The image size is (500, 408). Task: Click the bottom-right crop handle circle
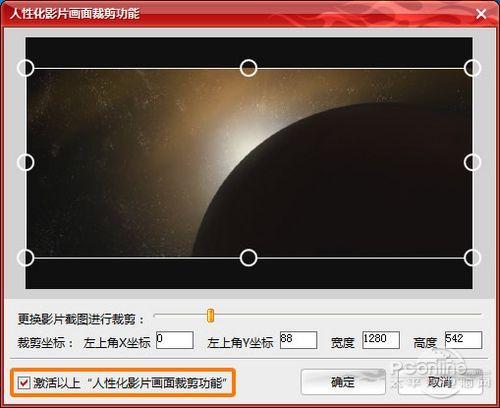[472, 258]
